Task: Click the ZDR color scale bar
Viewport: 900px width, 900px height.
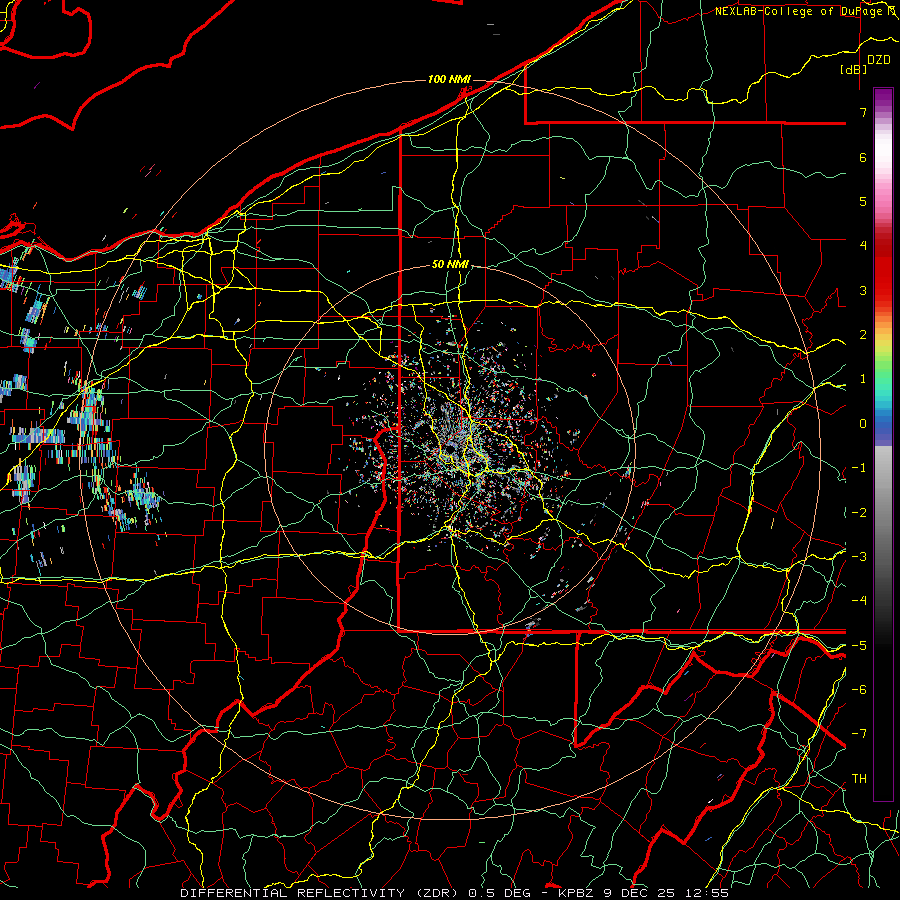Action: pyautogui.click(x=883, y=444)
